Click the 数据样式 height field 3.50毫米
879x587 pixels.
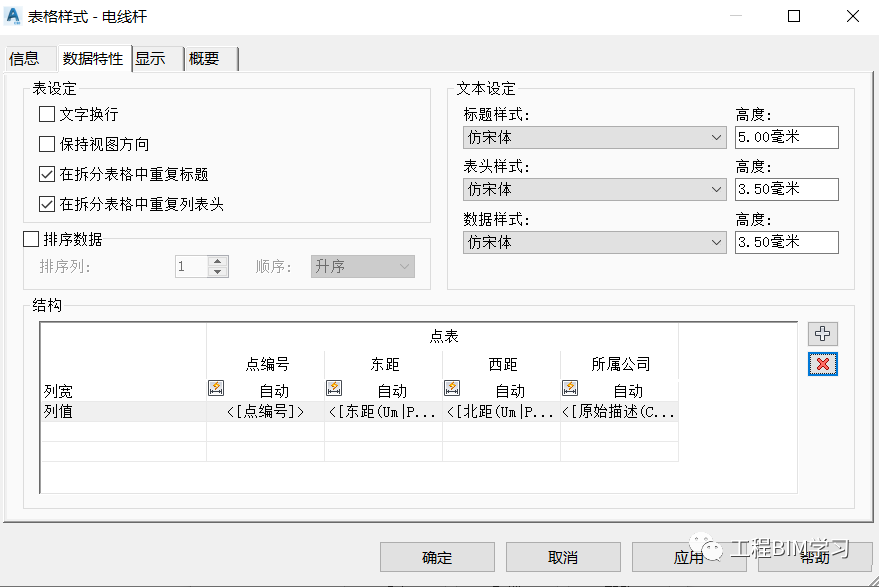[x=787, y=242]
